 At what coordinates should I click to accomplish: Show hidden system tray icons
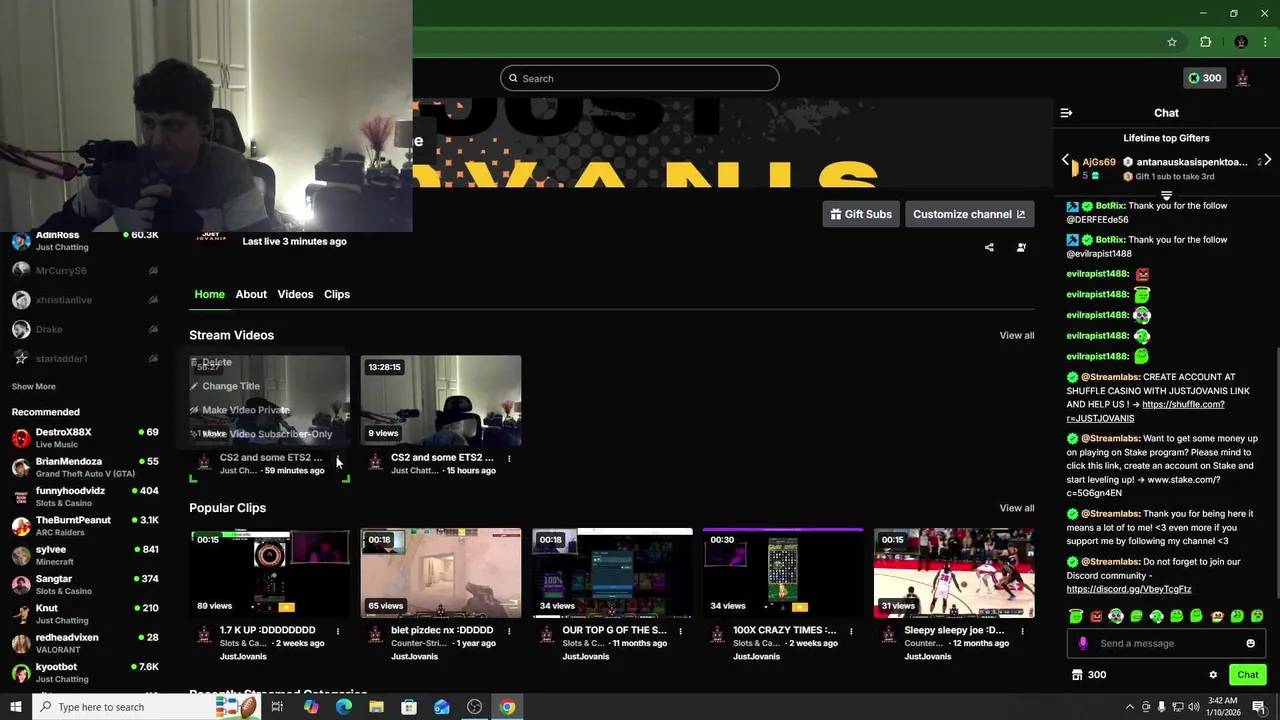pos(1129,707)
